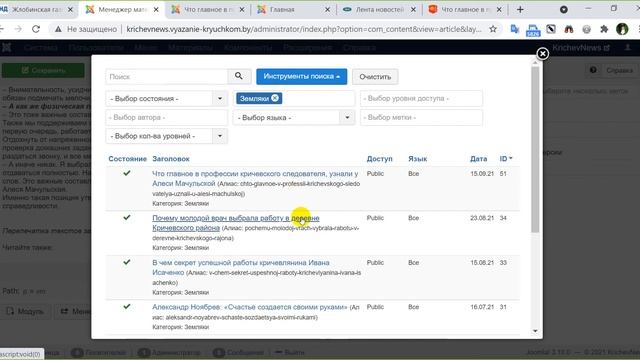640x360 pixels.
Task: Click the Не защищено site warning icon
Action: 58,29
